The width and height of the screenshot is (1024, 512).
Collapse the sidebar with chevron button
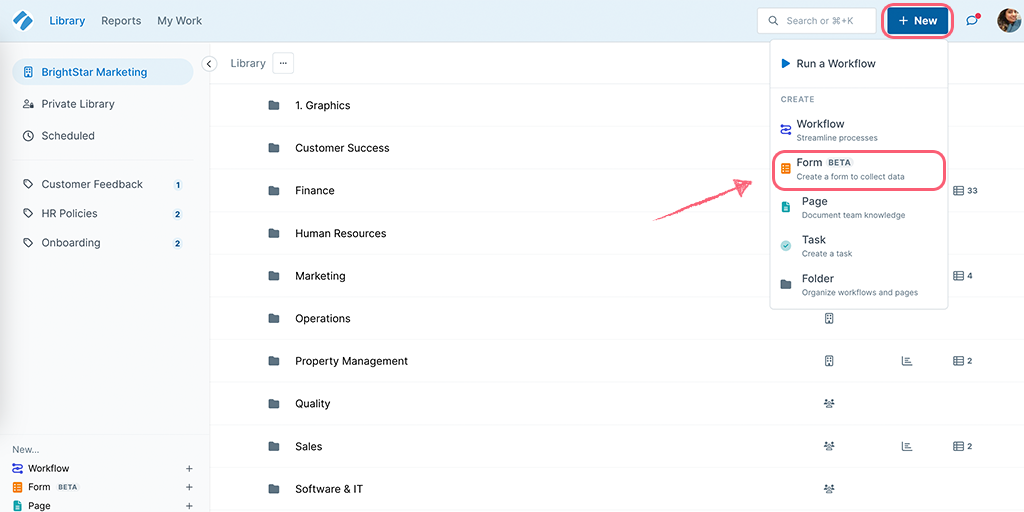coord(209,63)
